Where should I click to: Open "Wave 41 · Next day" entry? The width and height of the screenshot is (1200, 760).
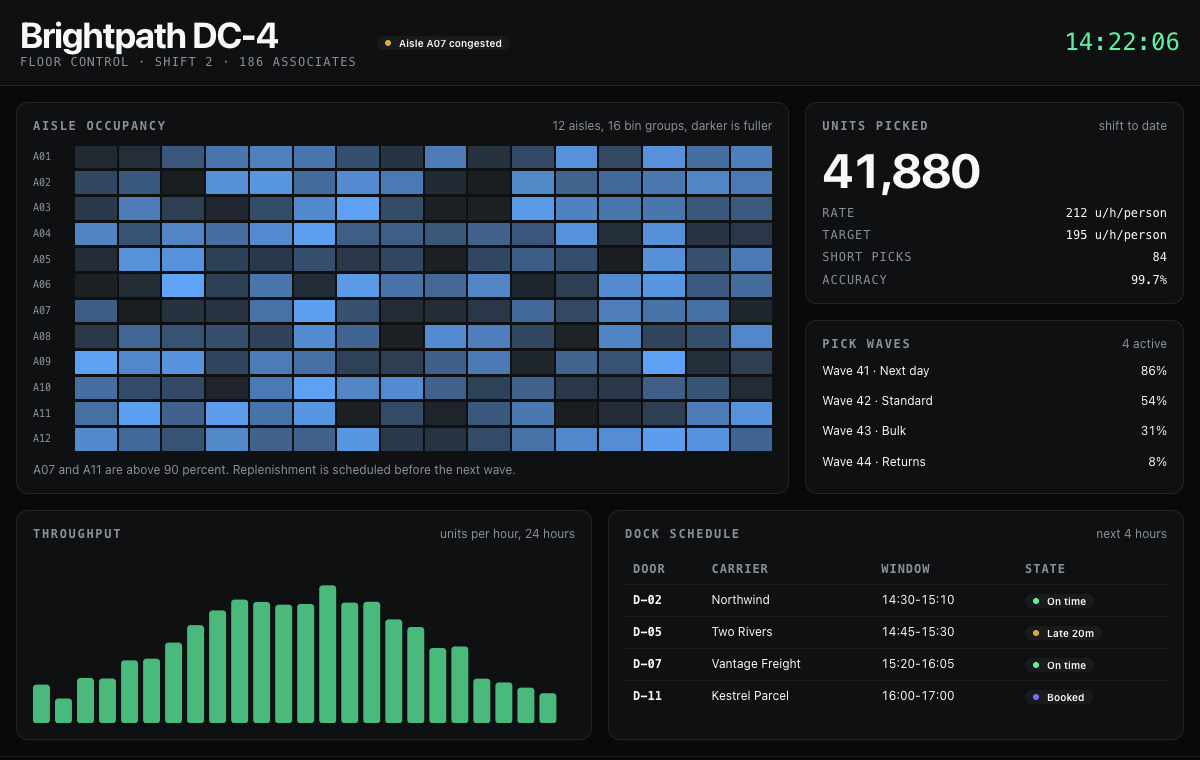click(876, 371)
